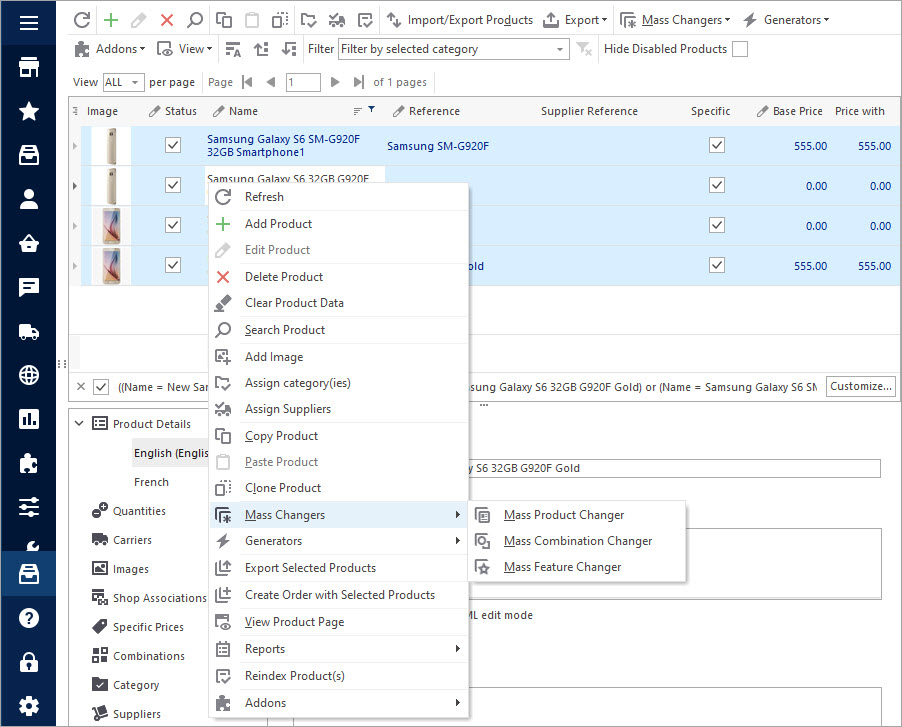Open the star favorites icon in the sidebar
Image resolution: width=902 pixels, height=727 pixels.
29,111
